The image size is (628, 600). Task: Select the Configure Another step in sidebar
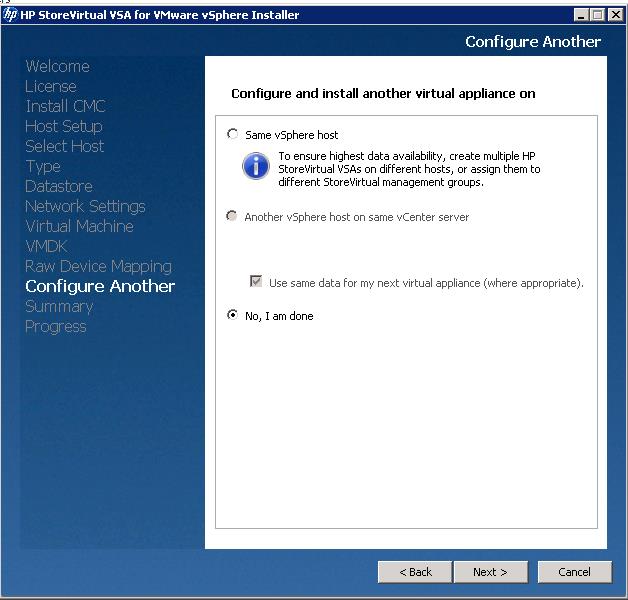100,286
